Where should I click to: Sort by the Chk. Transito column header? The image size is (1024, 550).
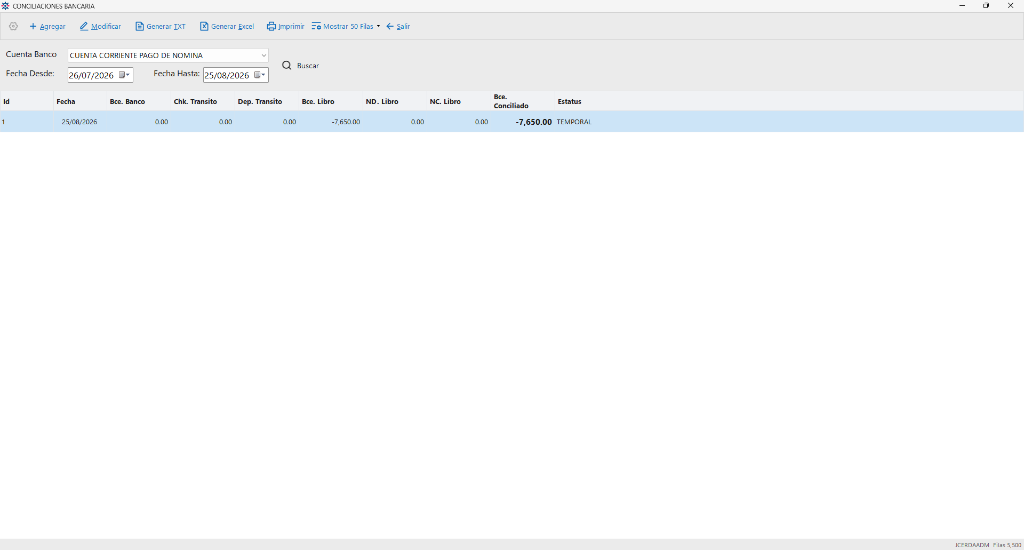tap(203, 101)
